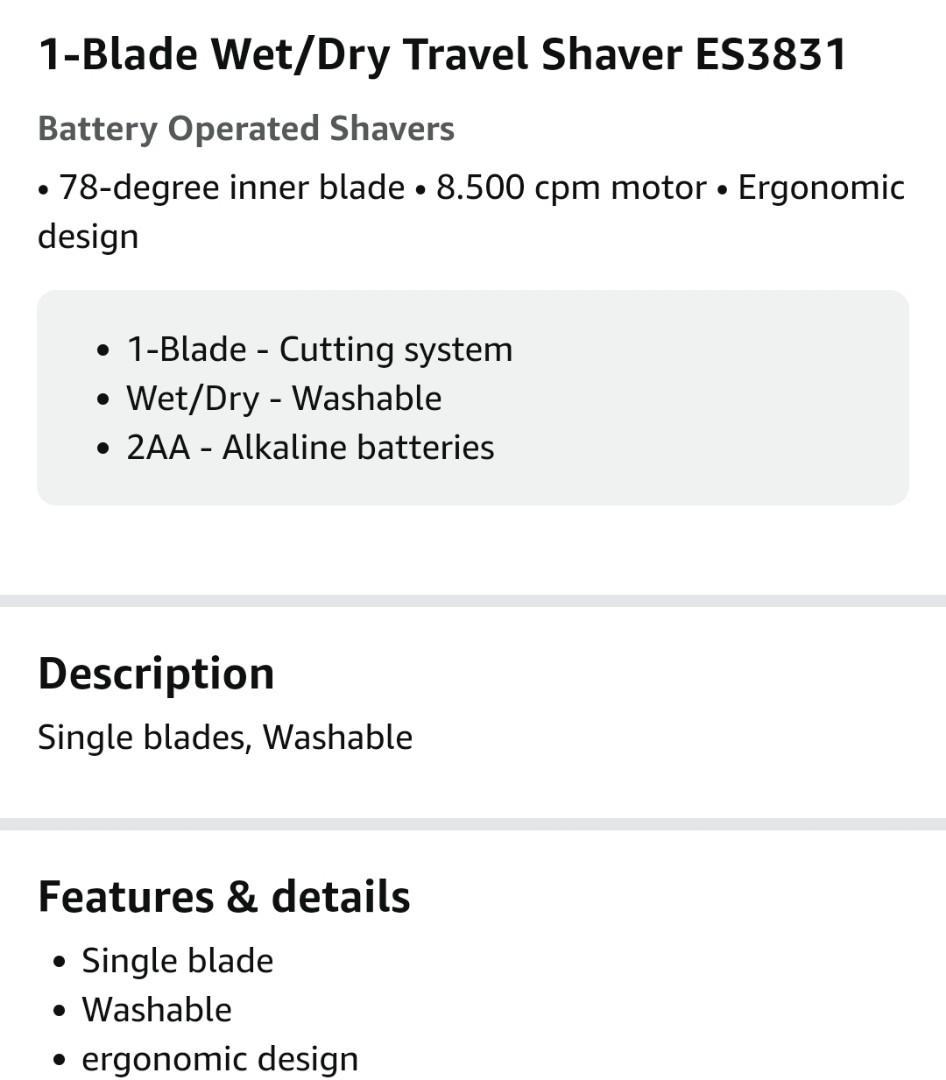The width and height of the screenshot is (946, 1080).
Task: Click the divider above the Description section
Action: (473, 601)
